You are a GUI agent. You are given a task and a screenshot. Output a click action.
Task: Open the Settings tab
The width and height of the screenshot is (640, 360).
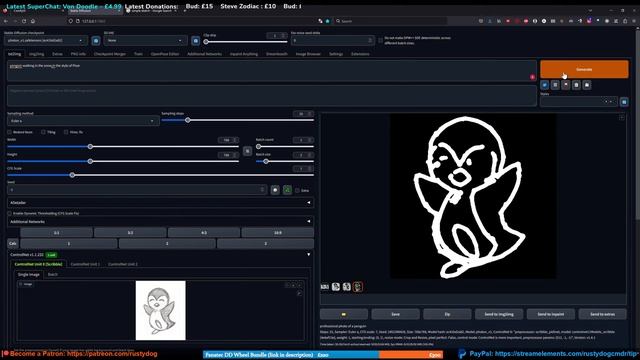tap(336, 54)
